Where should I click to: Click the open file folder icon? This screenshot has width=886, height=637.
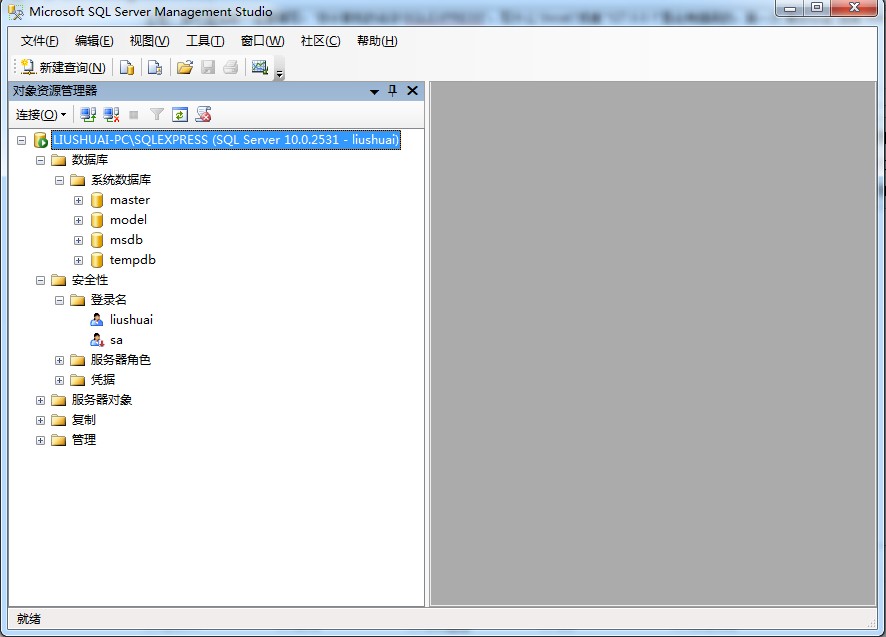(x=184, y=68)
